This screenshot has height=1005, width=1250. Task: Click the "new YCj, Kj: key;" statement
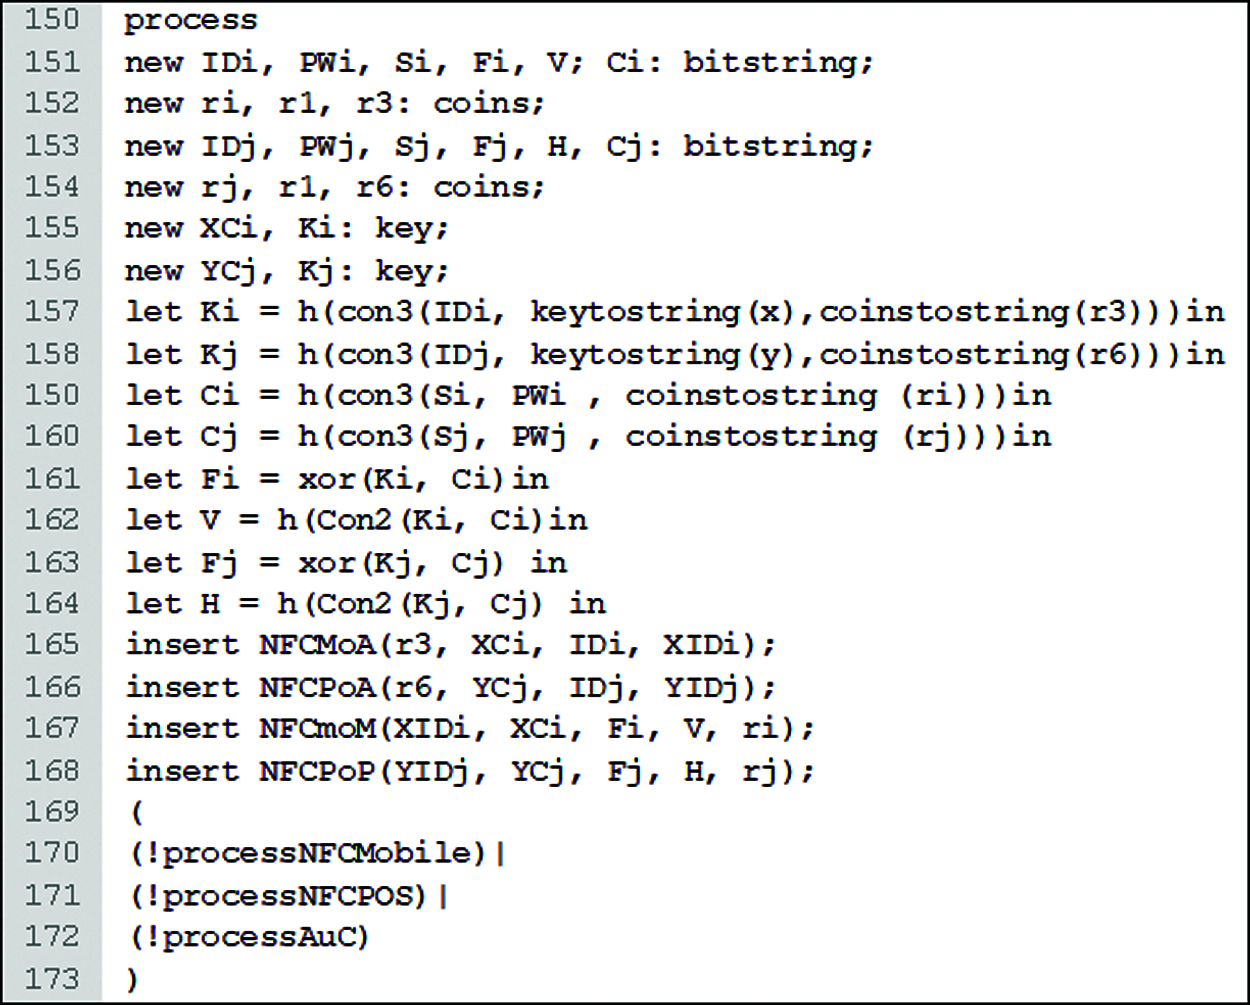(x=287, y=270)
